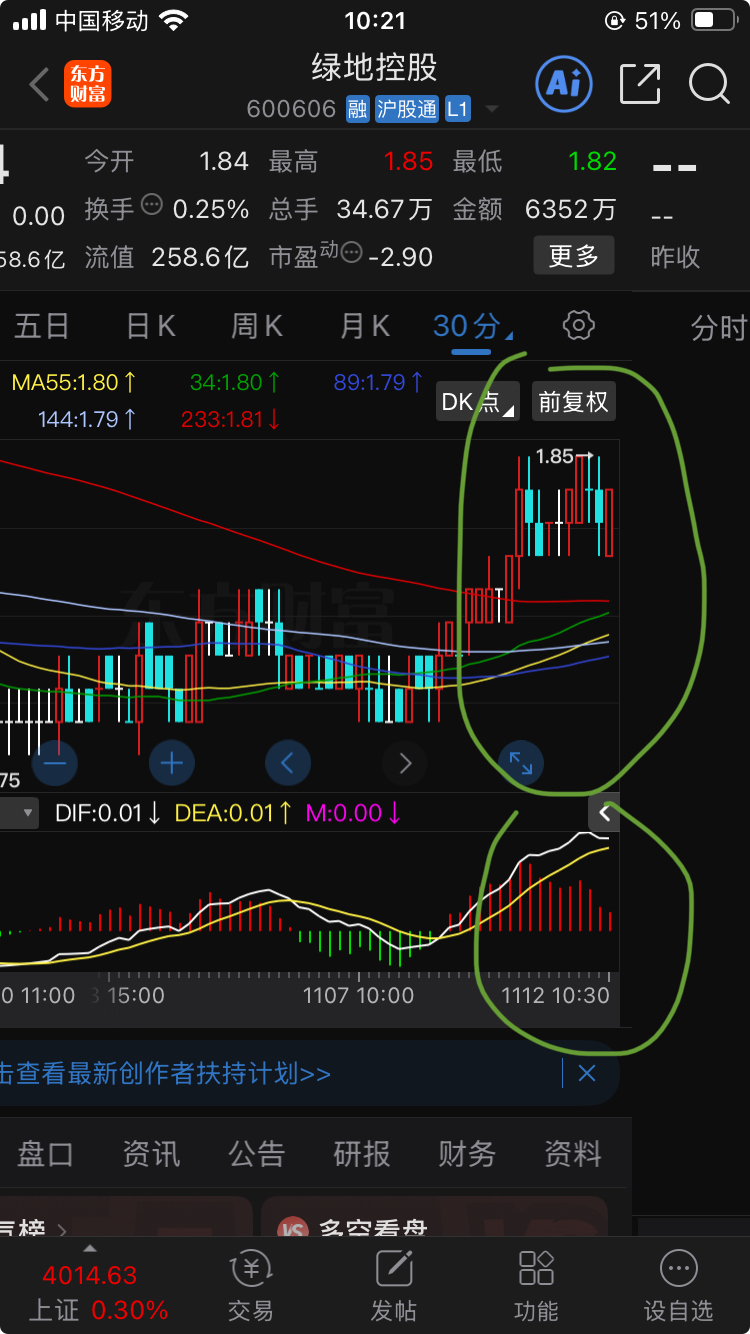
Task: Open the 东方财富 logo
Action: point(88,85)
